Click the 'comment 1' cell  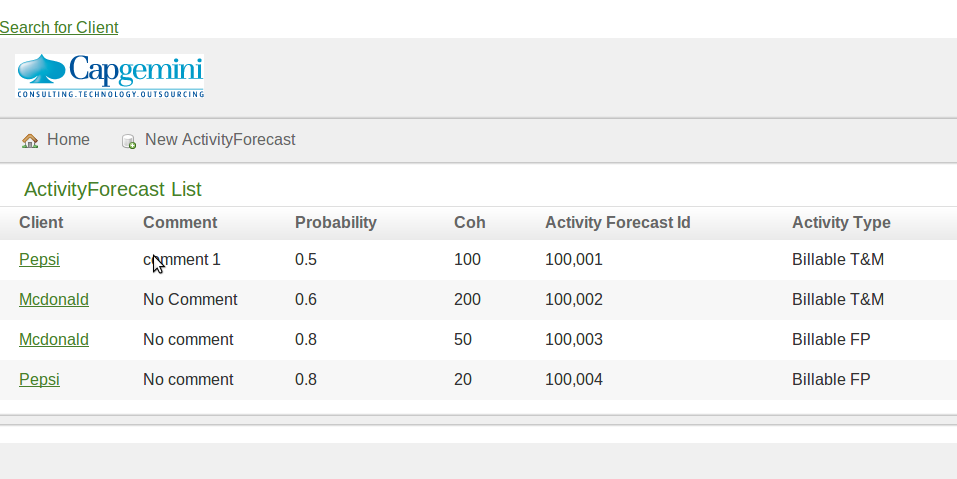182,260
